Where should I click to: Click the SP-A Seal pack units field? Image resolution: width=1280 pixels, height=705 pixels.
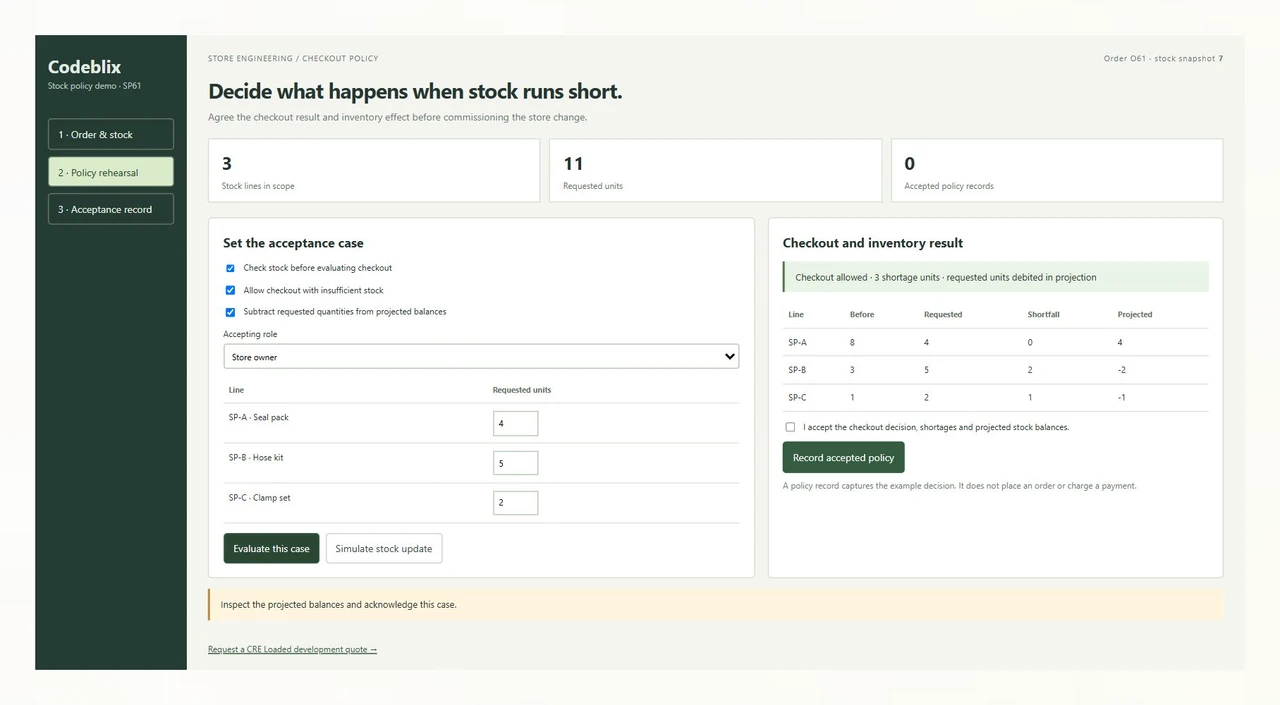pos(515,424)
